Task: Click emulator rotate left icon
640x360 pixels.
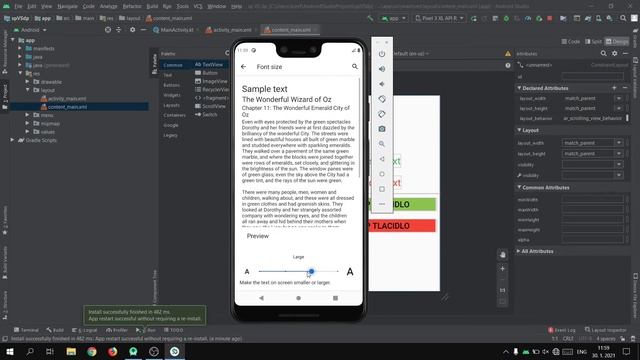Action: (382, 99)
